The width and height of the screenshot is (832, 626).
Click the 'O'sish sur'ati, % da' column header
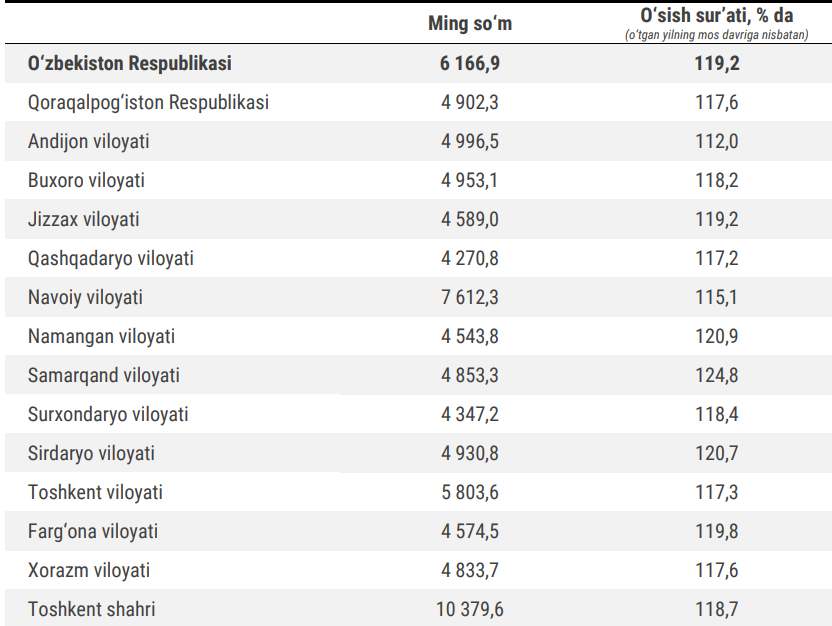pyautogui.click(x=716, y=16)
